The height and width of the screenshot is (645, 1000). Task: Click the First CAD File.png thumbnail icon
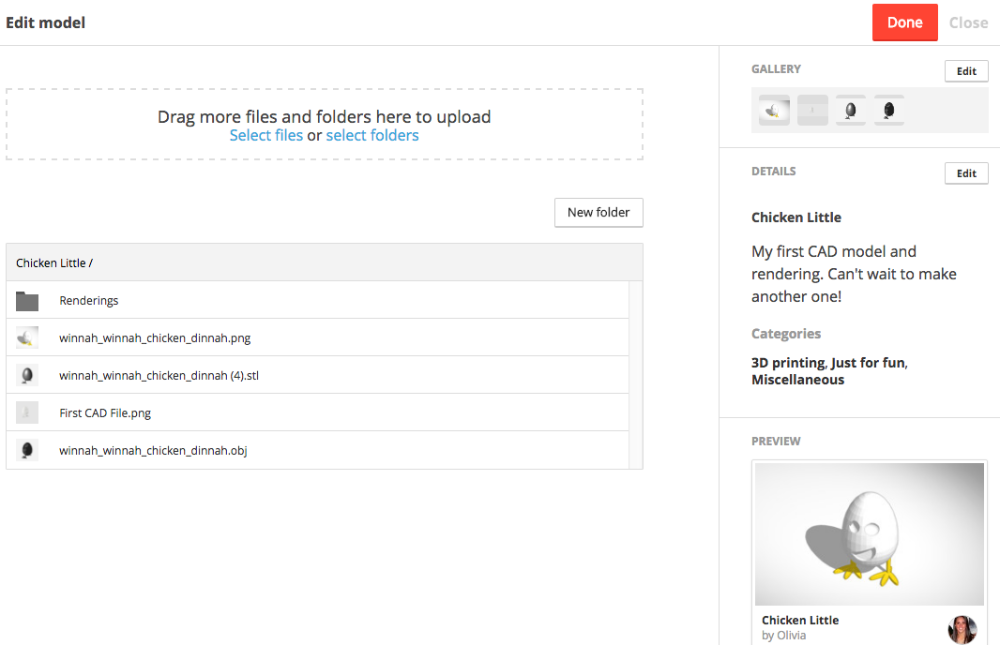click(x=27, y=413)
